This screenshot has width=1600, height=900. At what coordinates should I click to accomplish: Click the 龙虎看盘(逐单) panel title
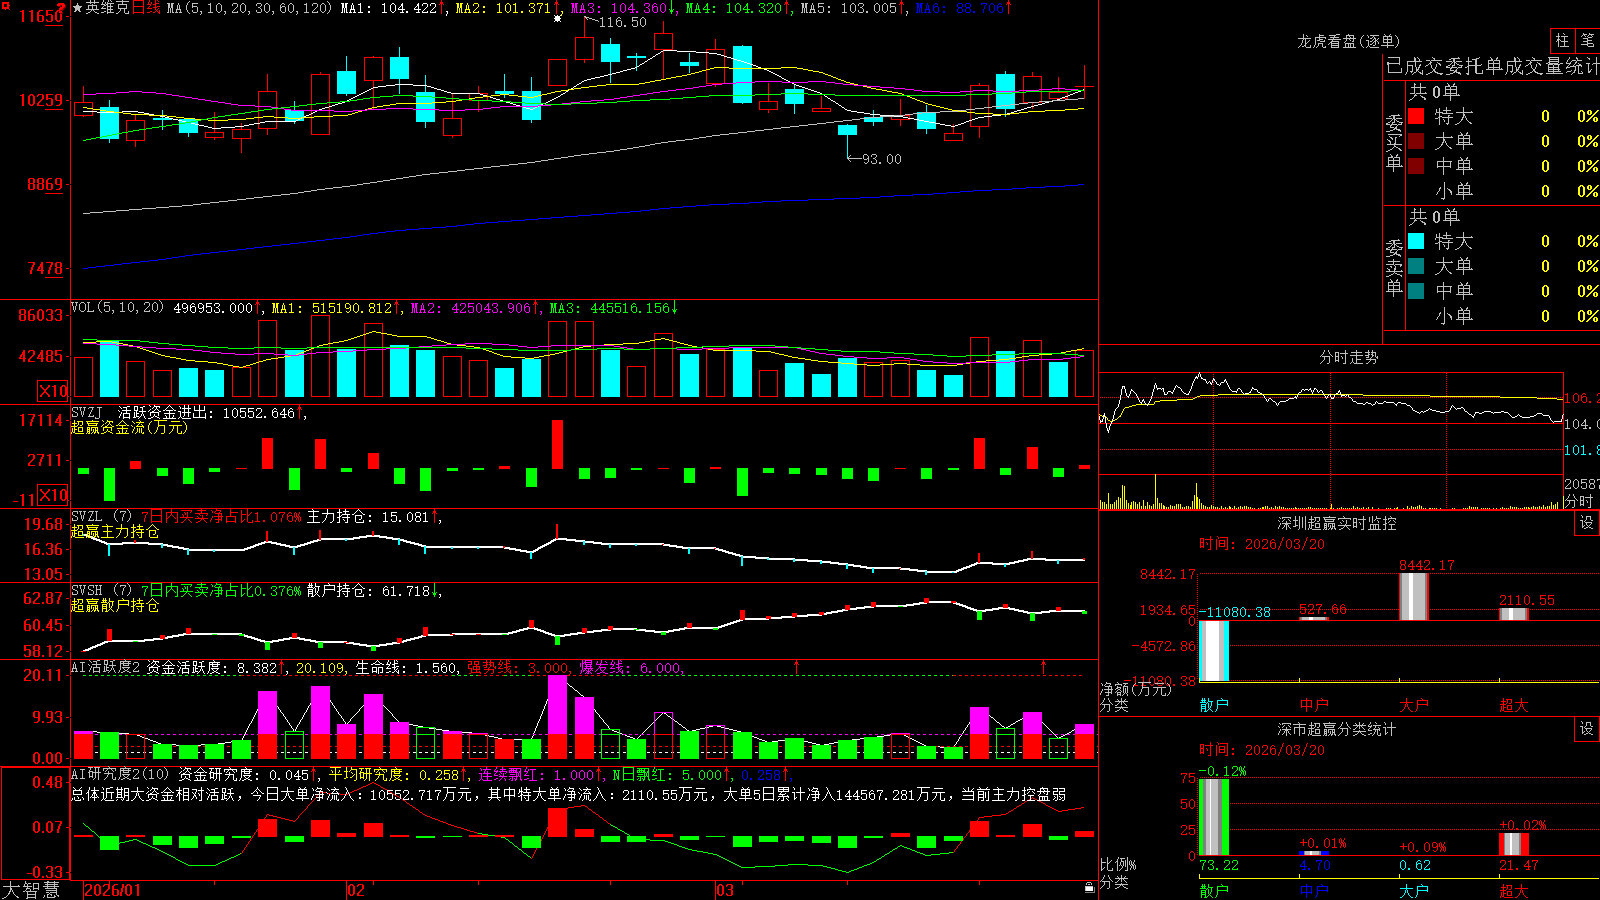point(1348,41)
